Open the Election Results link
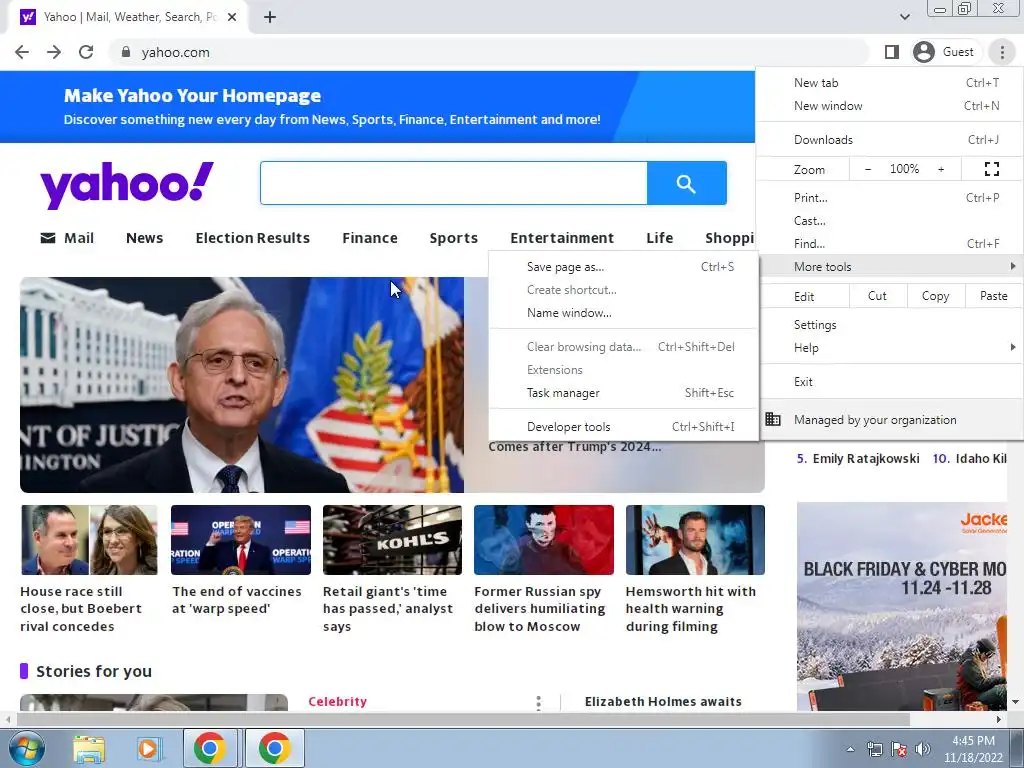The image size is (1024, 768). click(x=253, y=238)
